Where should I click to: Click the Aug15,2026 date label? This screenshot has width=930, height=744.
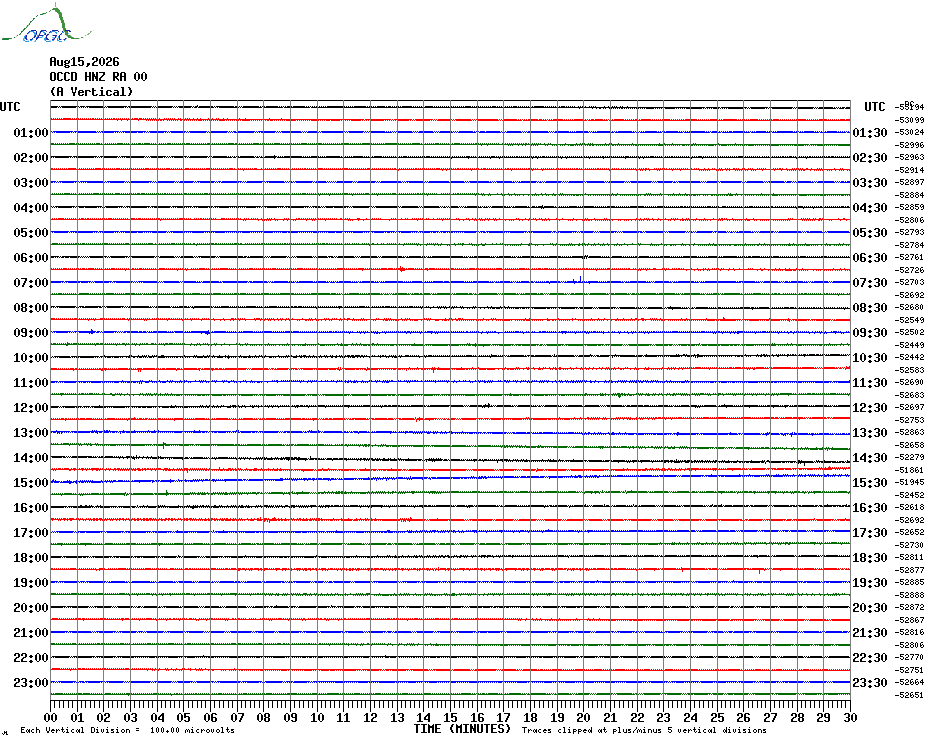click(x=84, y=62)
